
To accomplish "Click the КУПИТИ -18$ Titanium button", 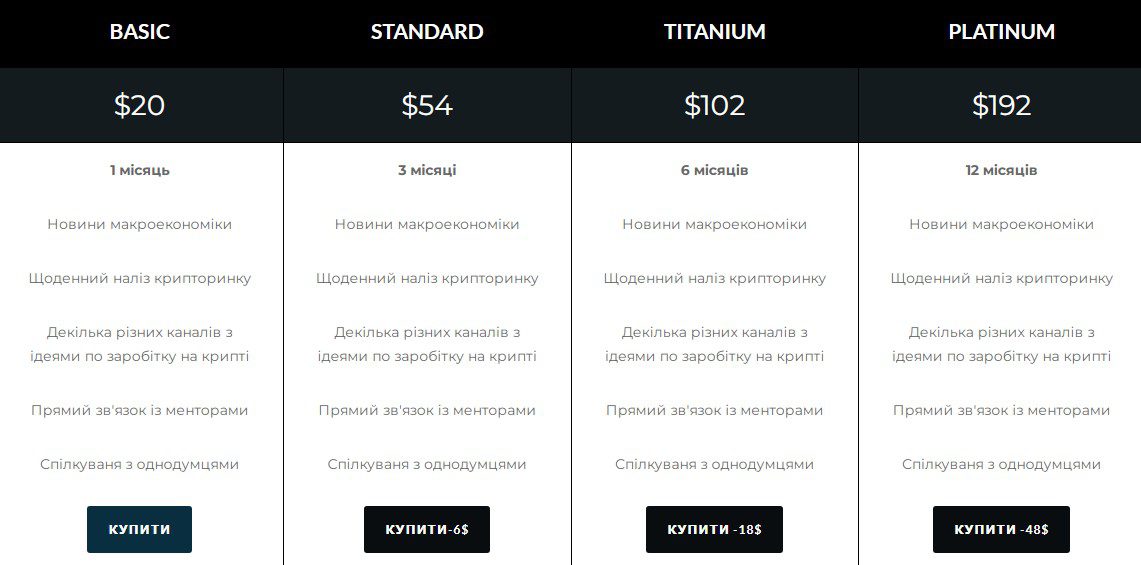I will [x=714, y=529].
